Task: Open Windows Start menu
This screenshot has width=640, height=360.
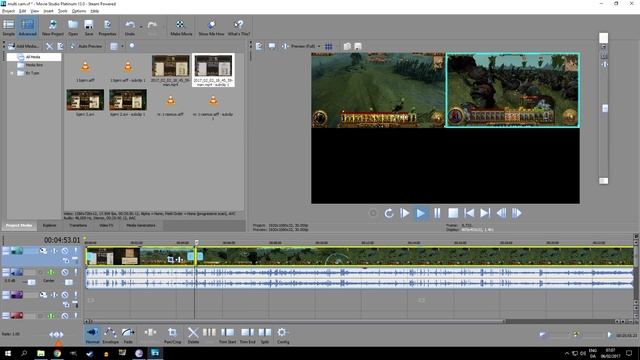Action: 8,353
